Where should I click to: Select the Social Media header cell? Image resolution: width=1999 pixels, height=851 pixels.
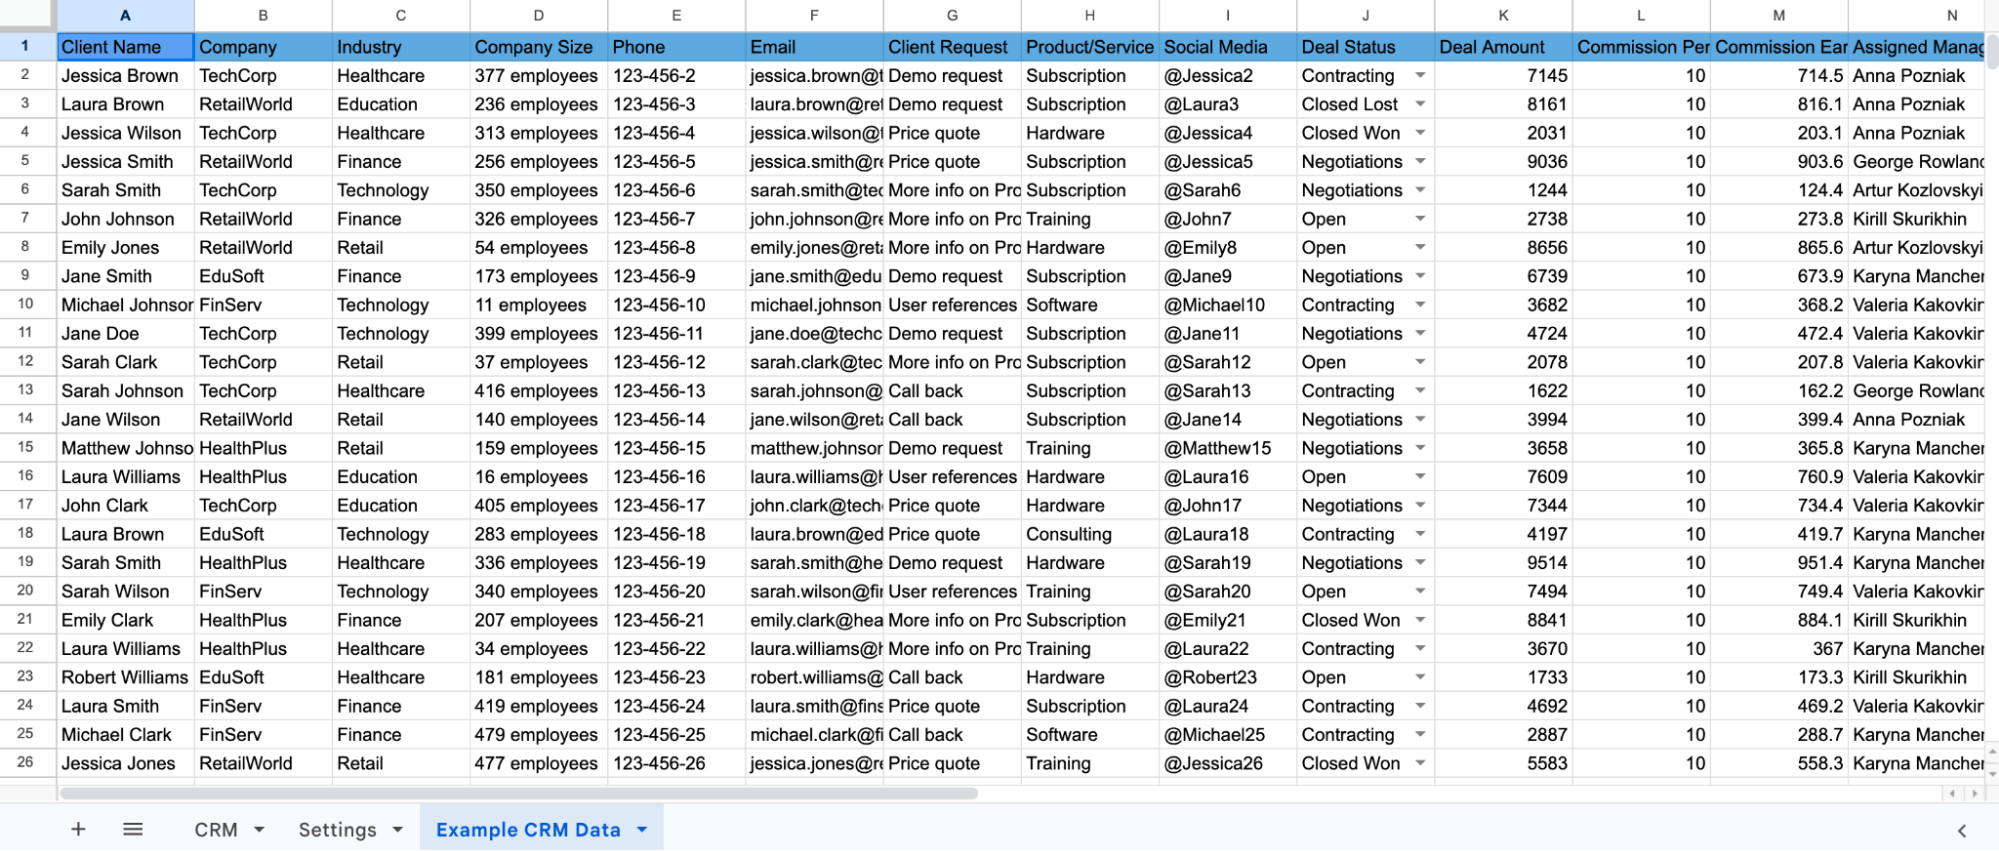click(1228, 47)
